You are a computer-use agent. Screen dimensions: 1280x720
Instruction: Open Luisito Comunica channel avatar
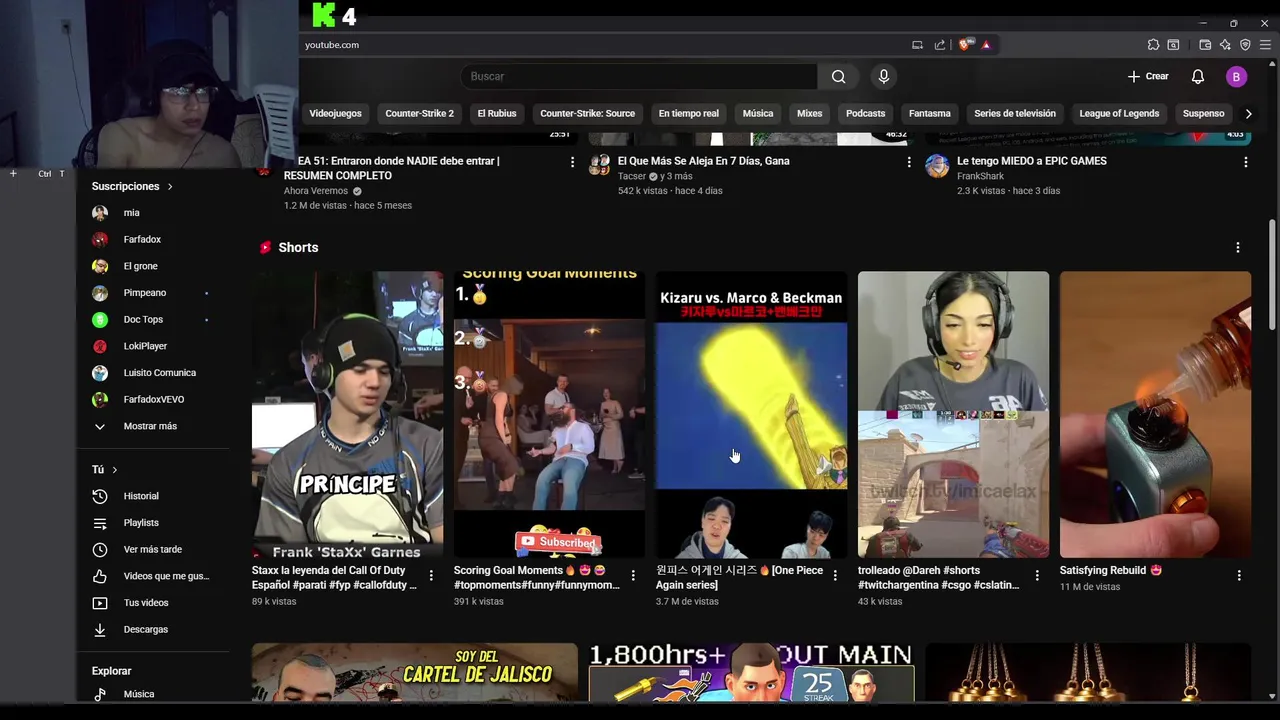100,373
